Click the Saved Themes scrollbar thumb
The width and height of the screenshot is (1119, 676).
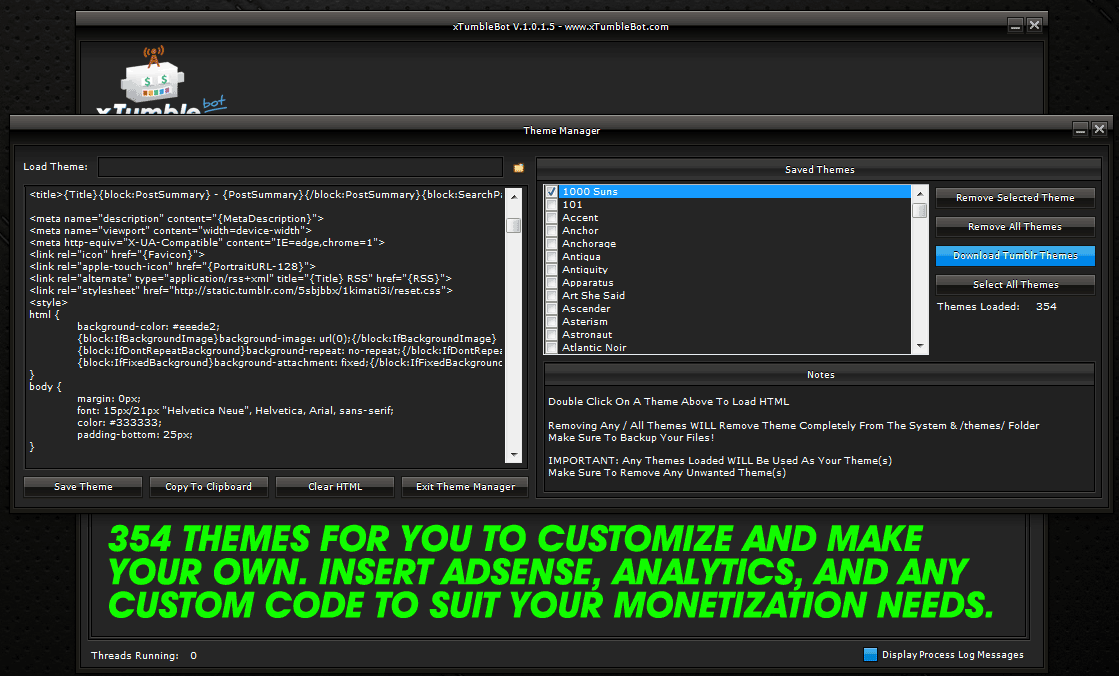(920, 211)
